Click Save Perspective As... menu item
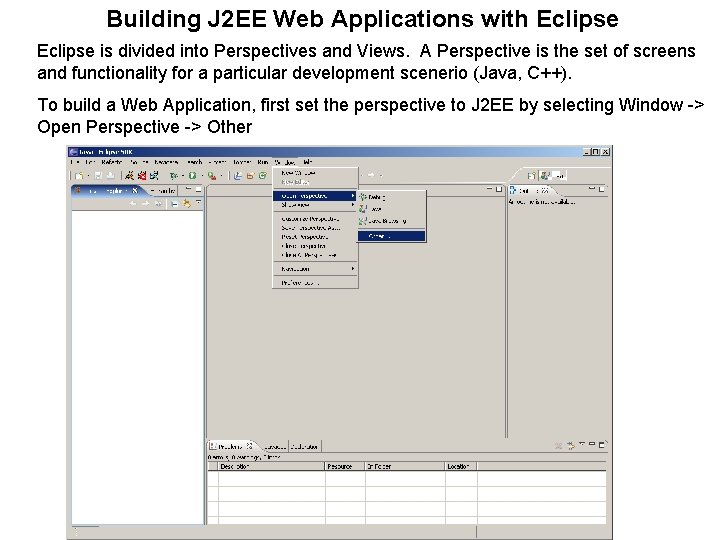Viewport: 720px width, 540px height. pyautogui.click(x=315, y=228)
